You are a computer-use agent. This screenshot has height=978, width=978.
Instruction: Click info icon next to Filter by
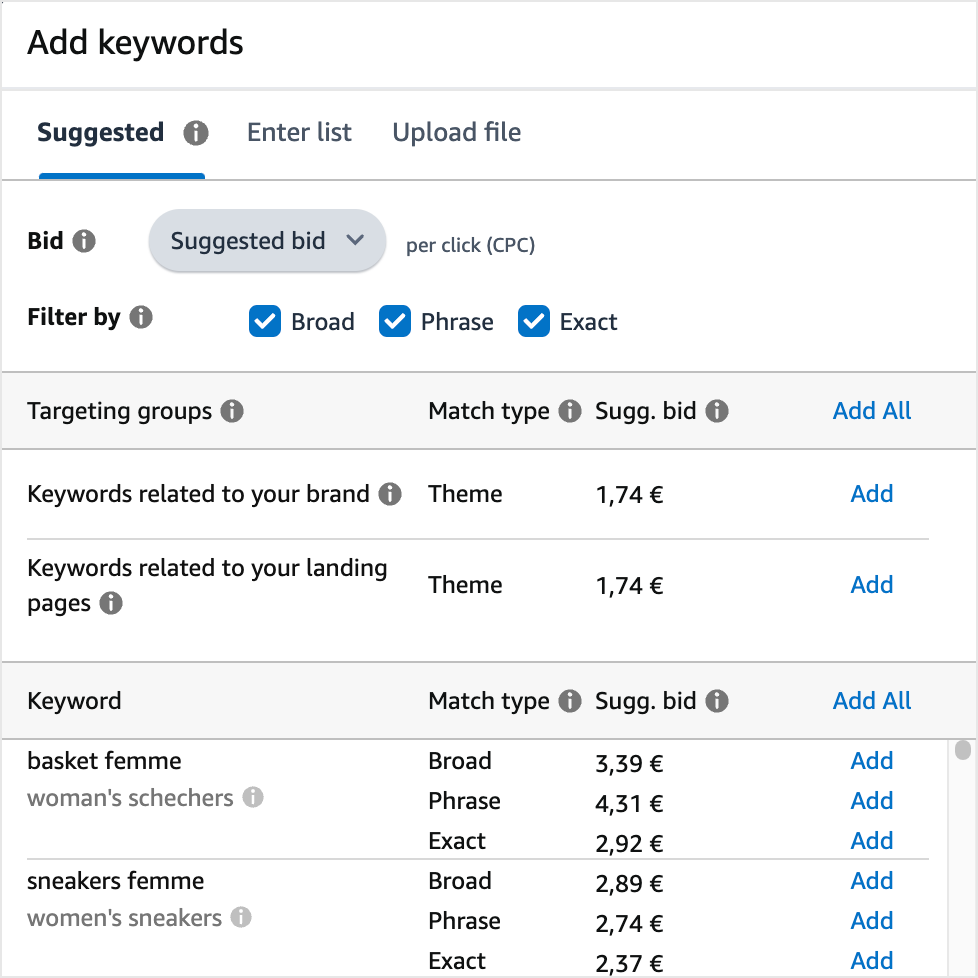pos(141,318)
